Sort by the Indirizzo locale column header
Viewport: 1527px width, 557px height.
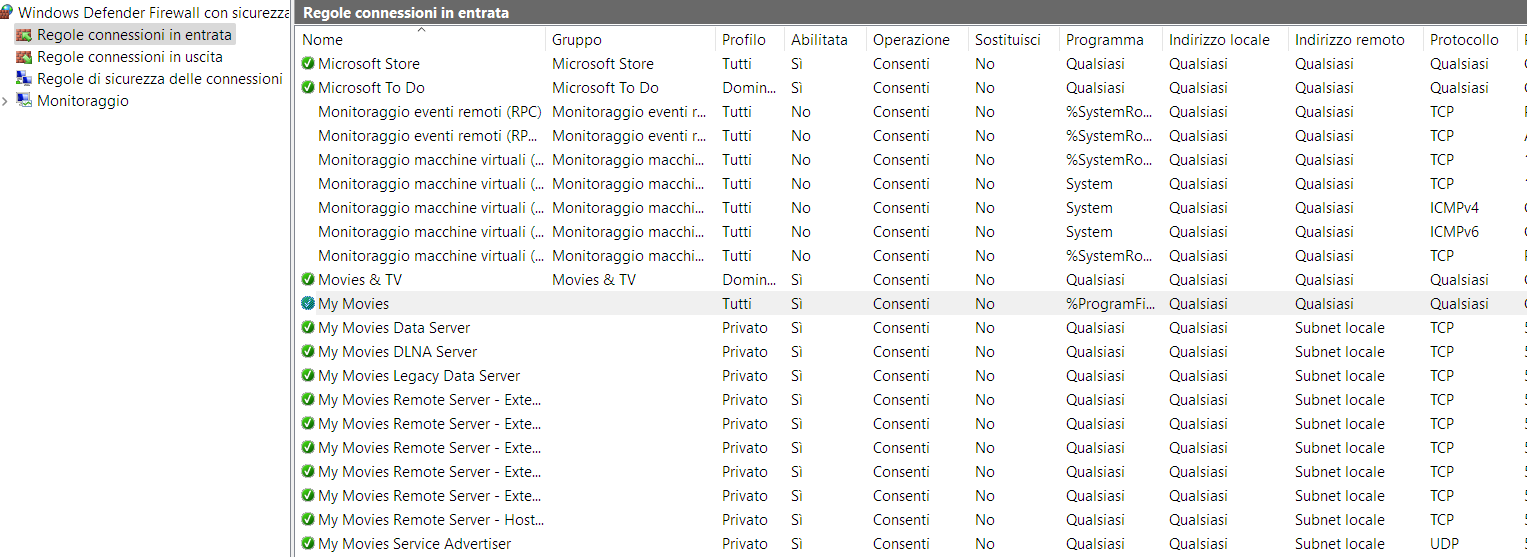click(x=1225, y=40)
